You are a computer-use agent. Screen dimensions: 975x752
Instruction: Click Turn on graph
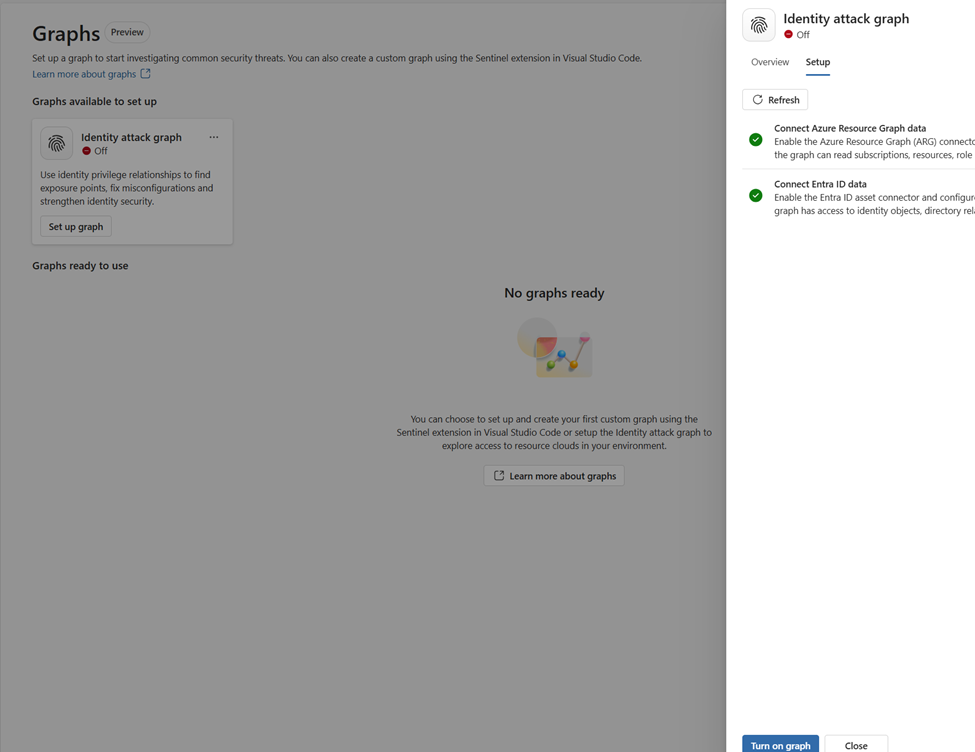tap(780, 744)
